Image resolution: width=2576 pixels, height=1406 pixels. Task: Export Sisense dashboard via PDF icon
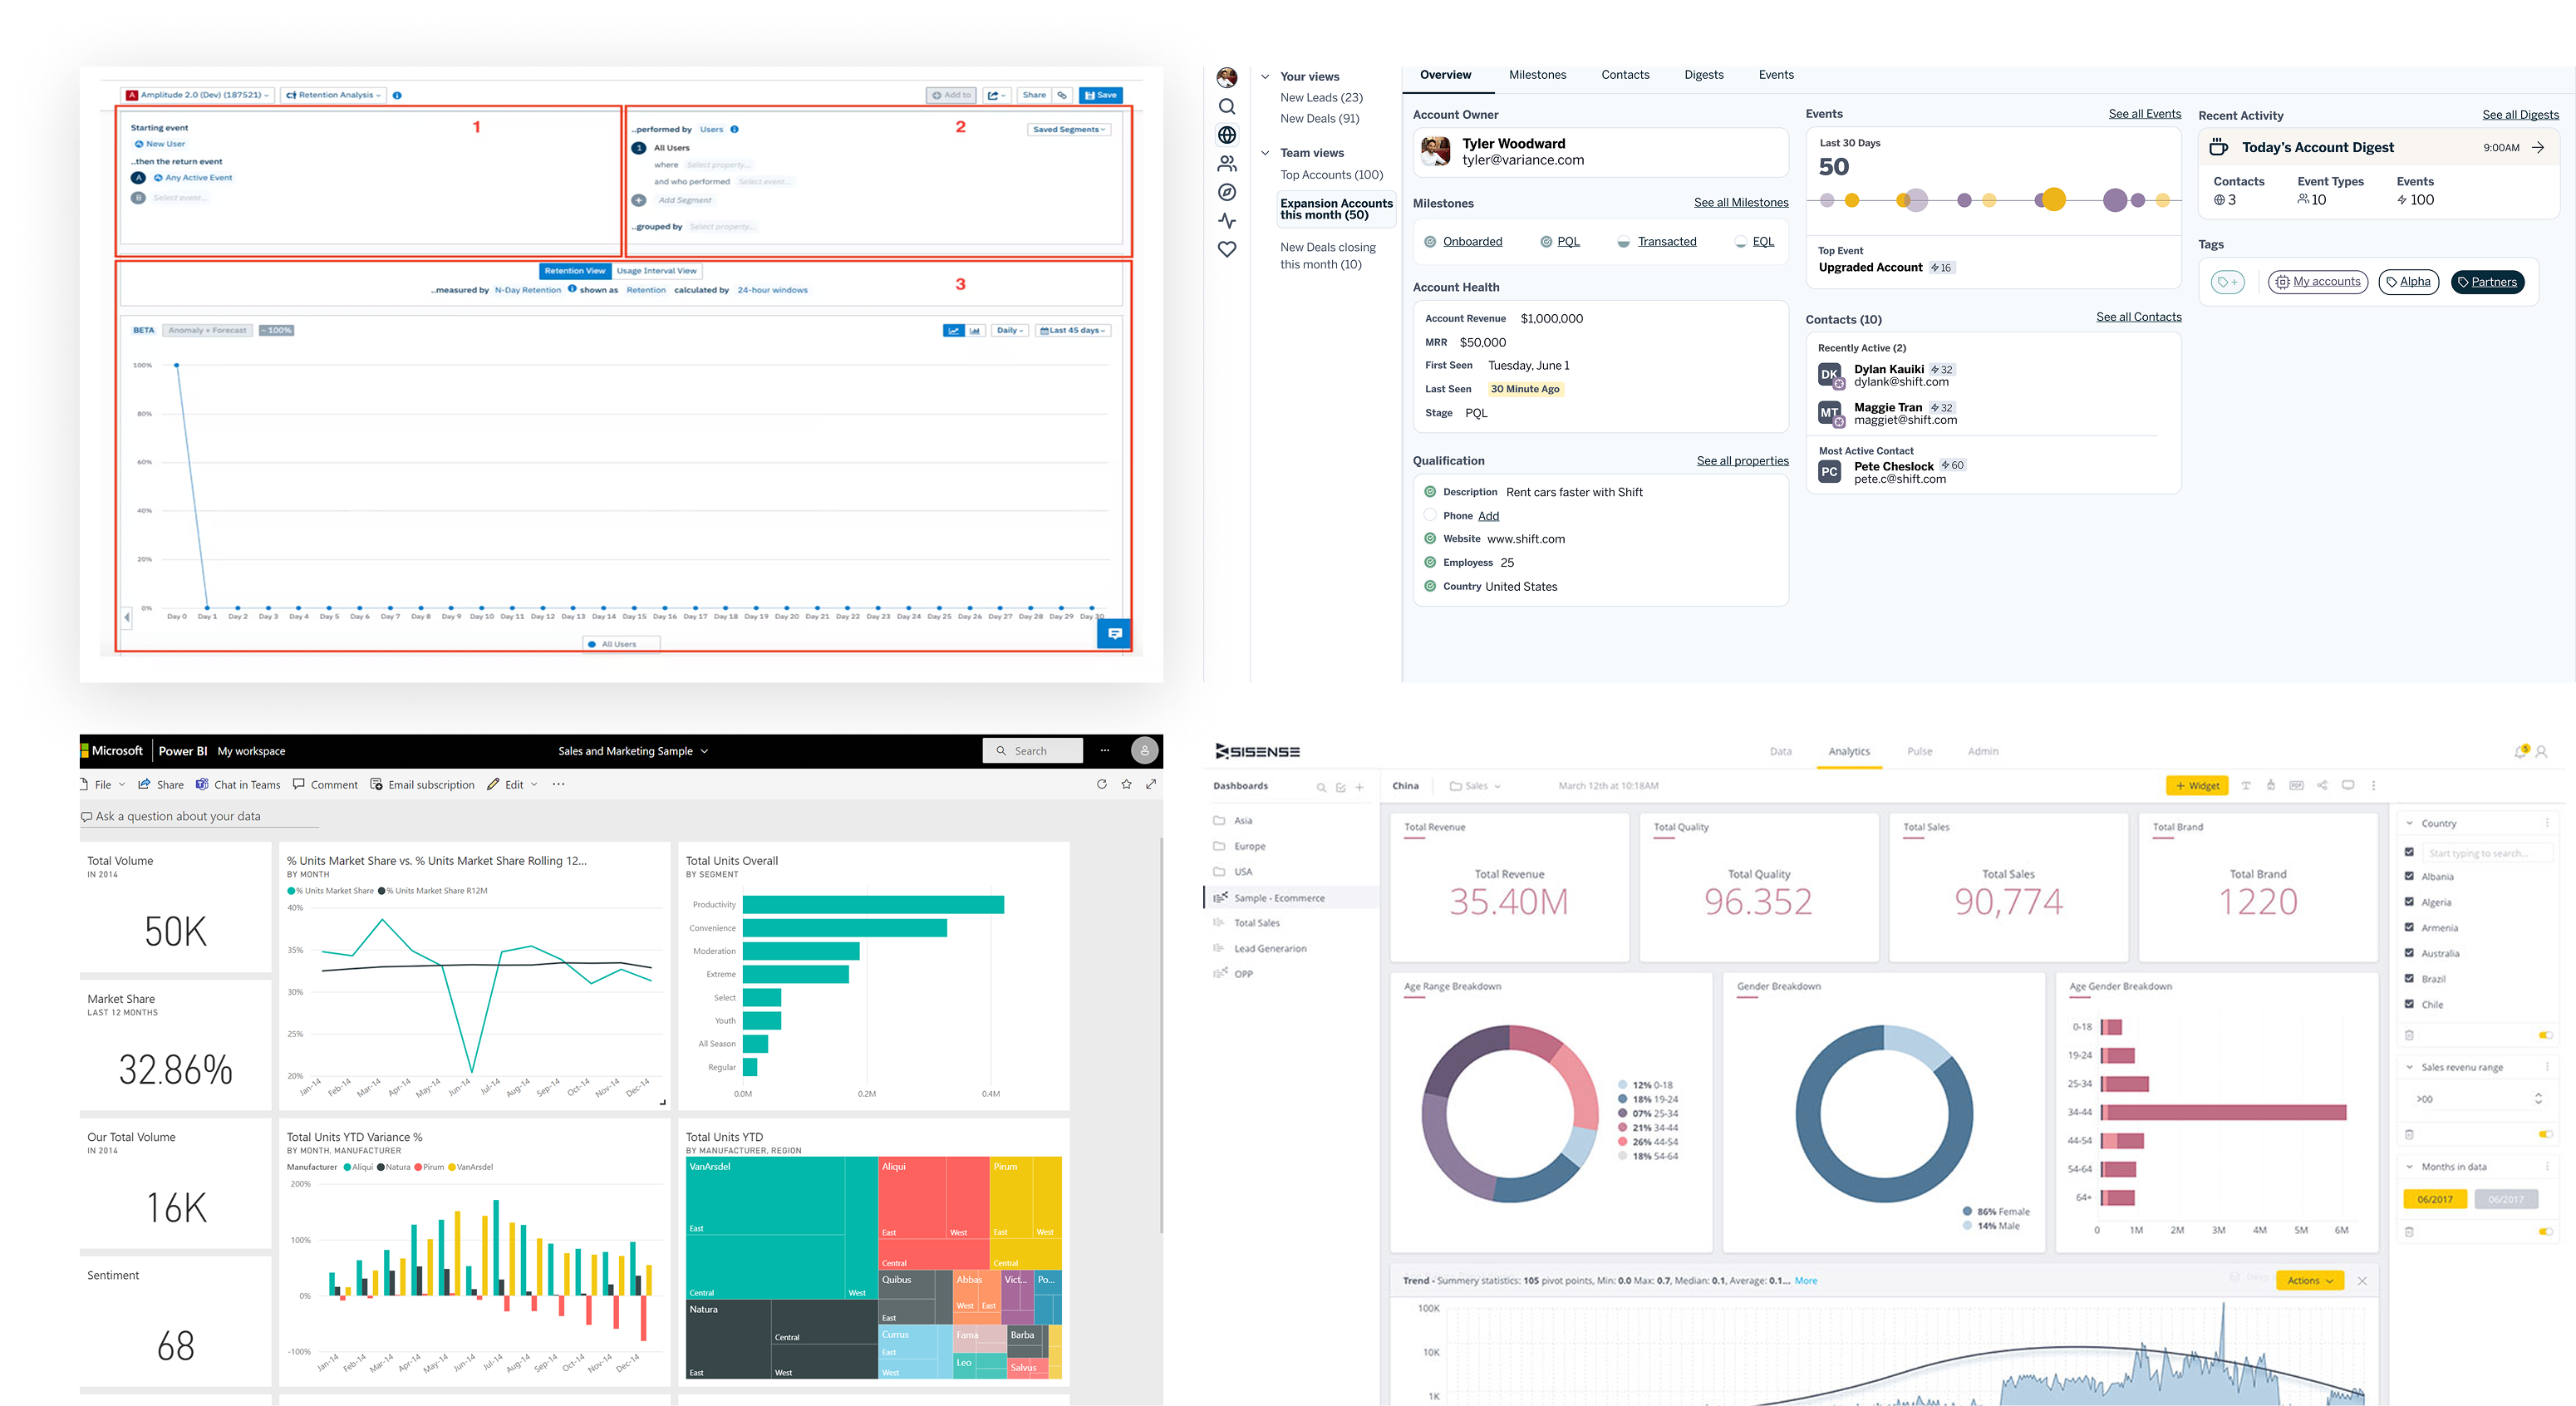point(2296,786)
